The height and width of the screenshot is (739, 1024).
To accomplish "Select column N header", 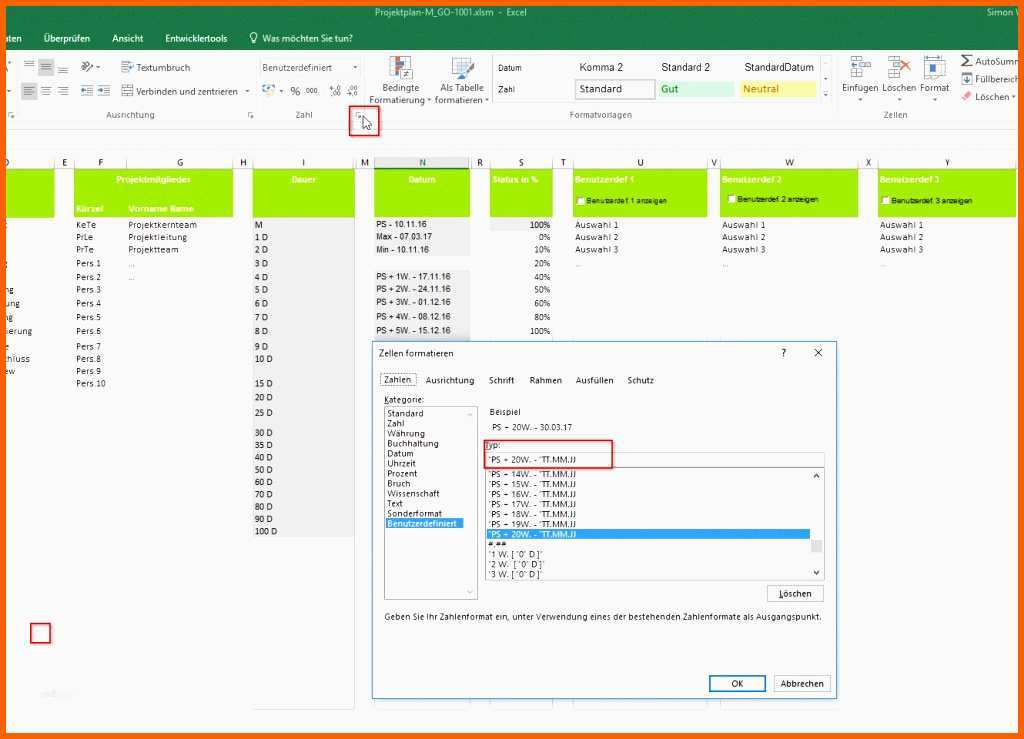I will point(422,162).
